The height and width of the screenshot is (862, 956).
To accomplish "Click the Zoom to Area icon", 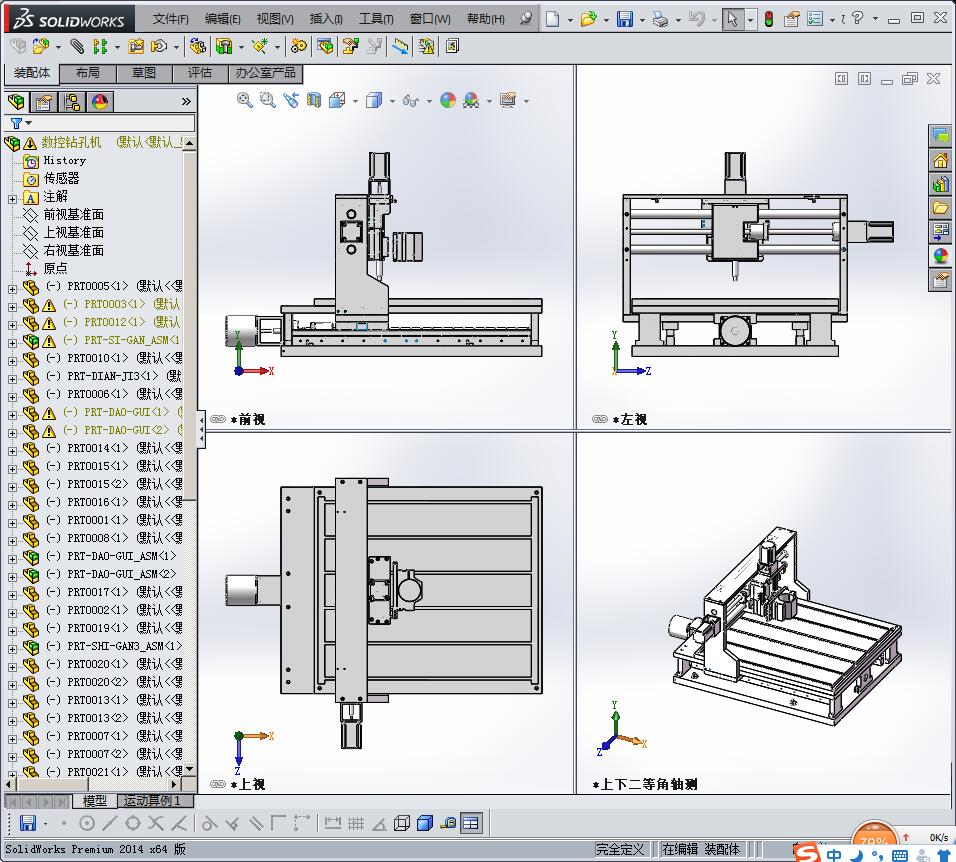I will (x=267, y=100).
